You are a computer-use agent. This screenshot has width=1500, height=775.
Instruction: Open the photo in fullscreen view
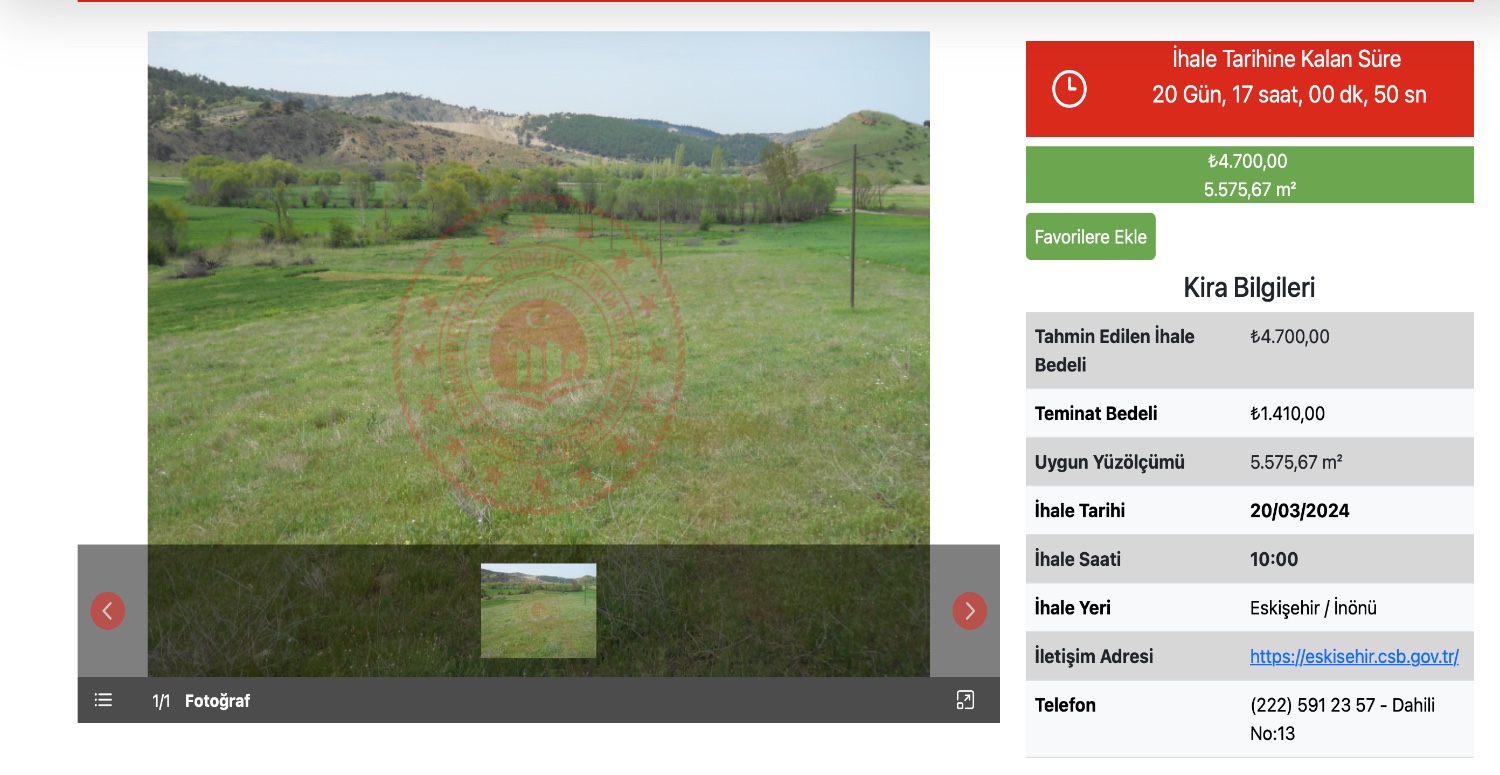(x=964, y=700)
